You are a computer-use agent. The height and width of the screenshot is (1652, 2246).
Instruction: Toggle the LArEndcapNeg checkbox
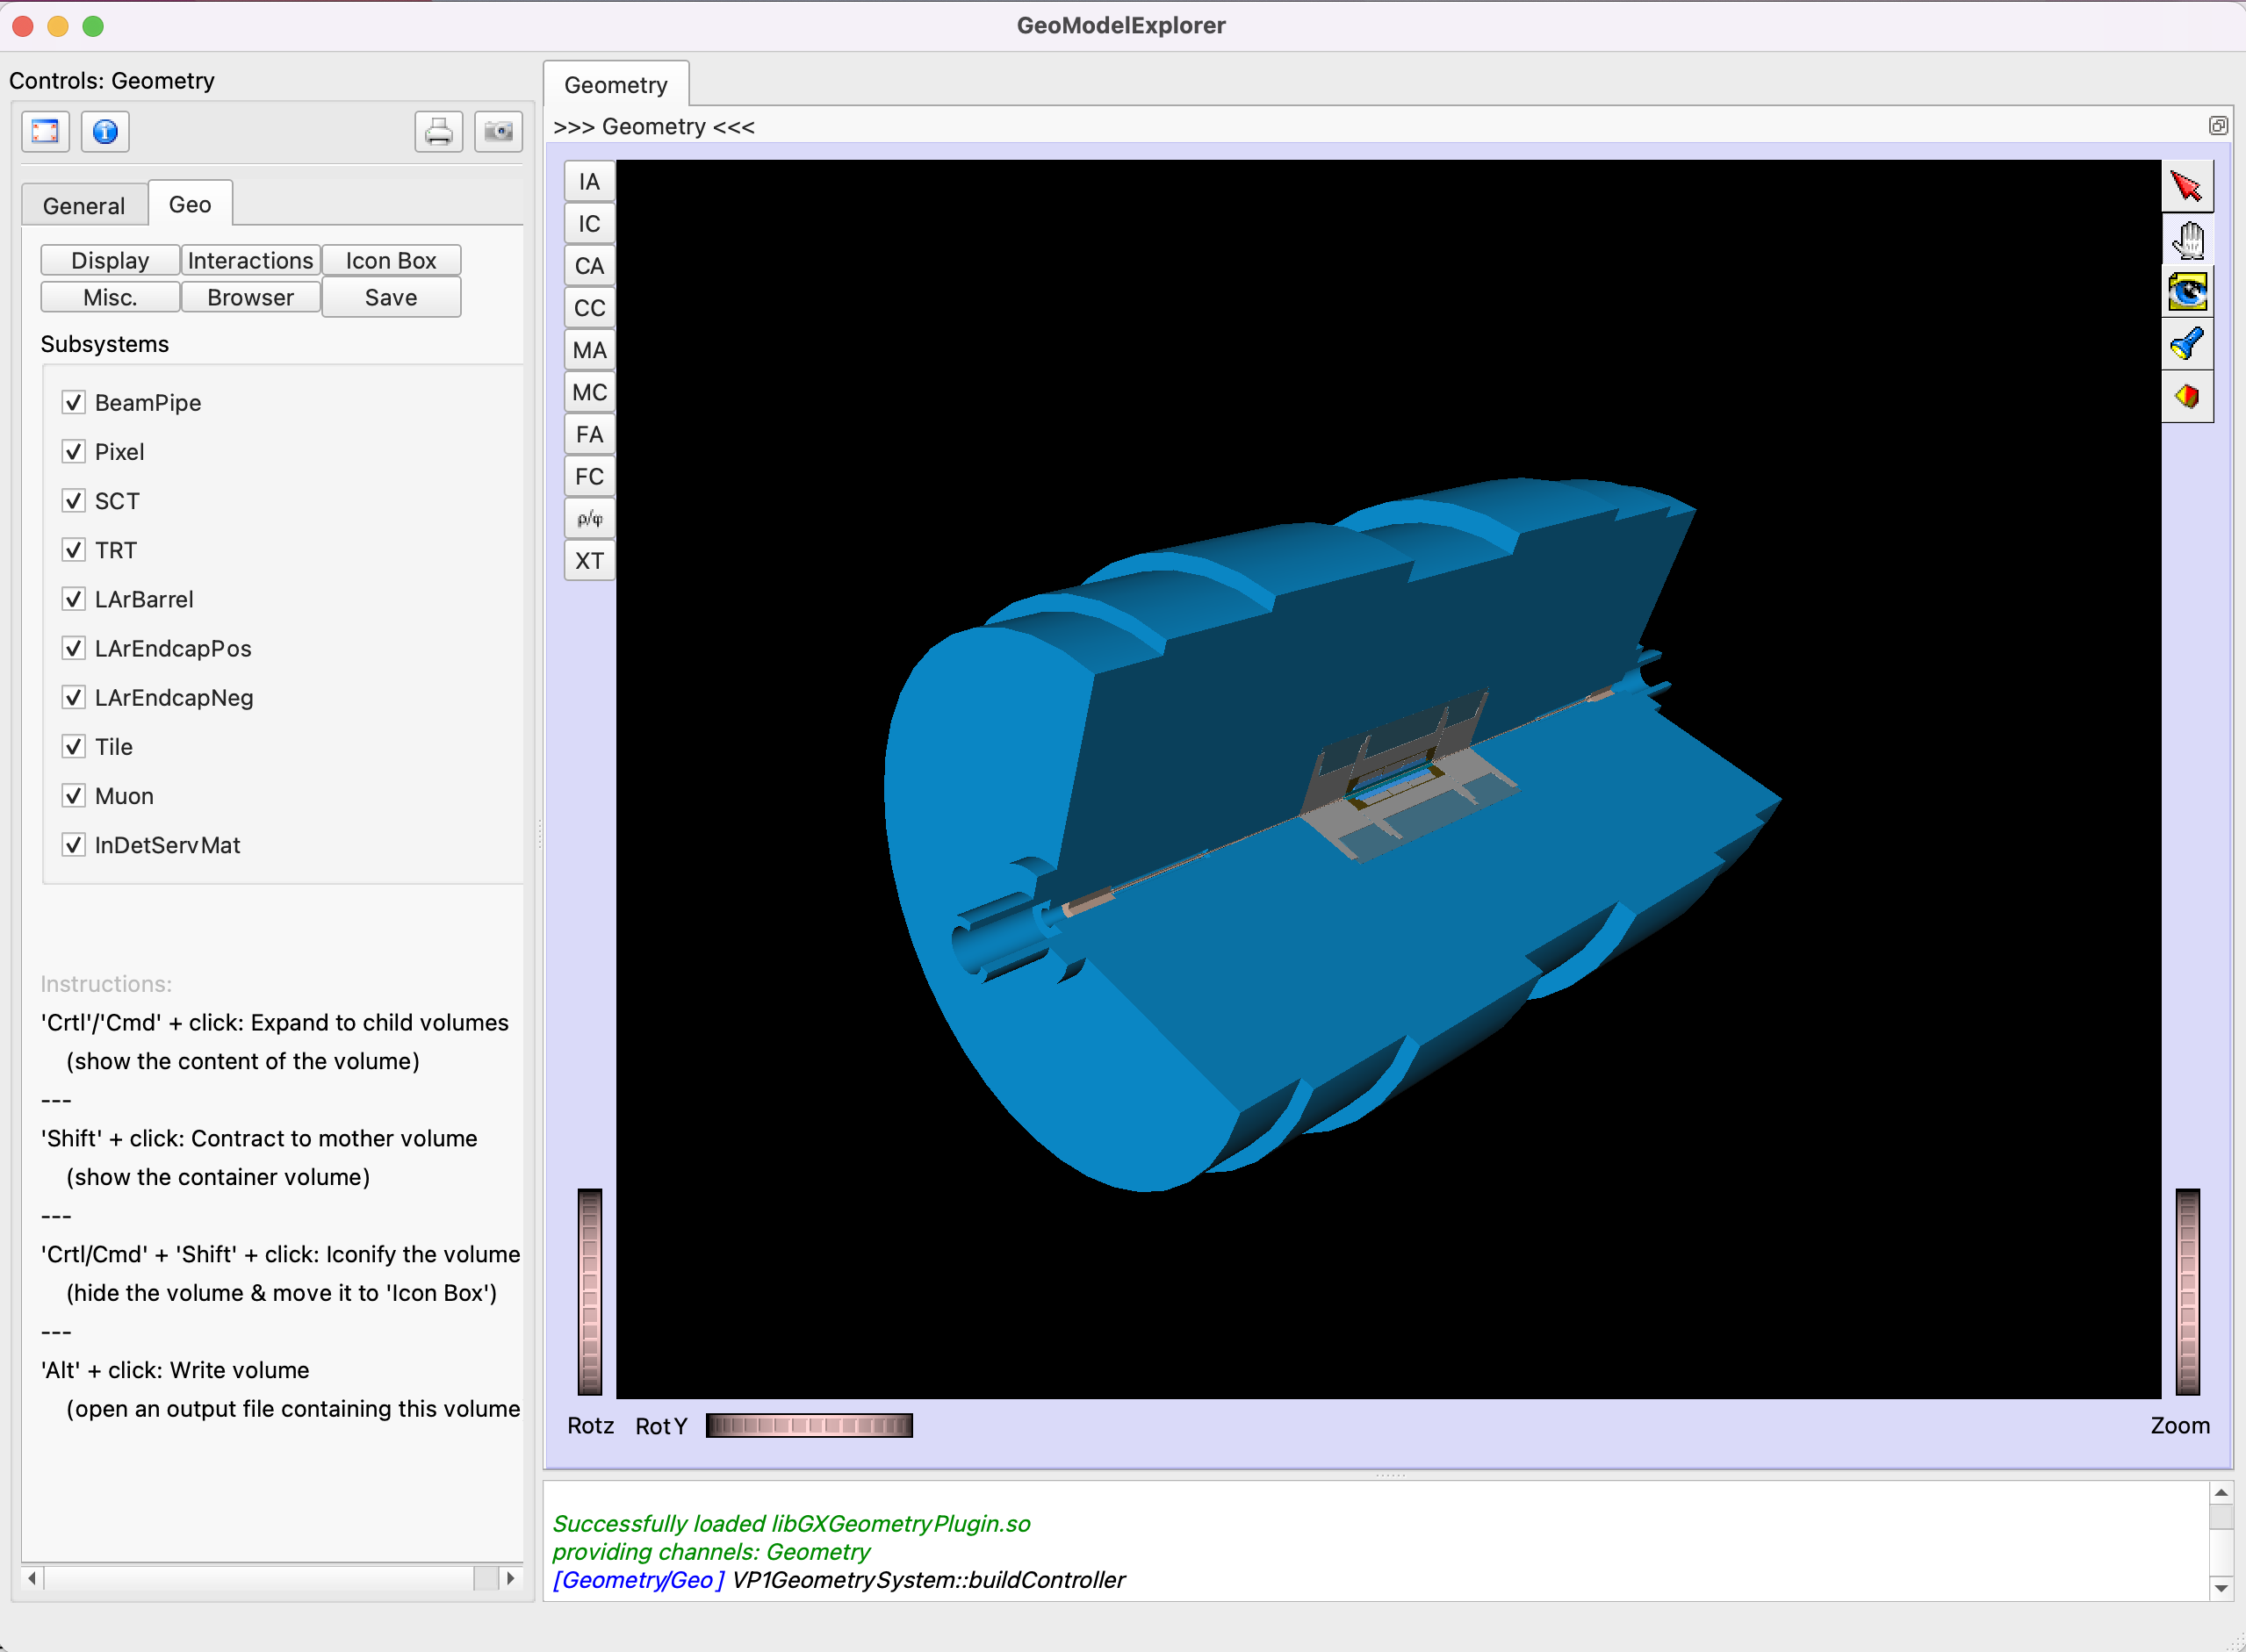(x=73, y=697)
